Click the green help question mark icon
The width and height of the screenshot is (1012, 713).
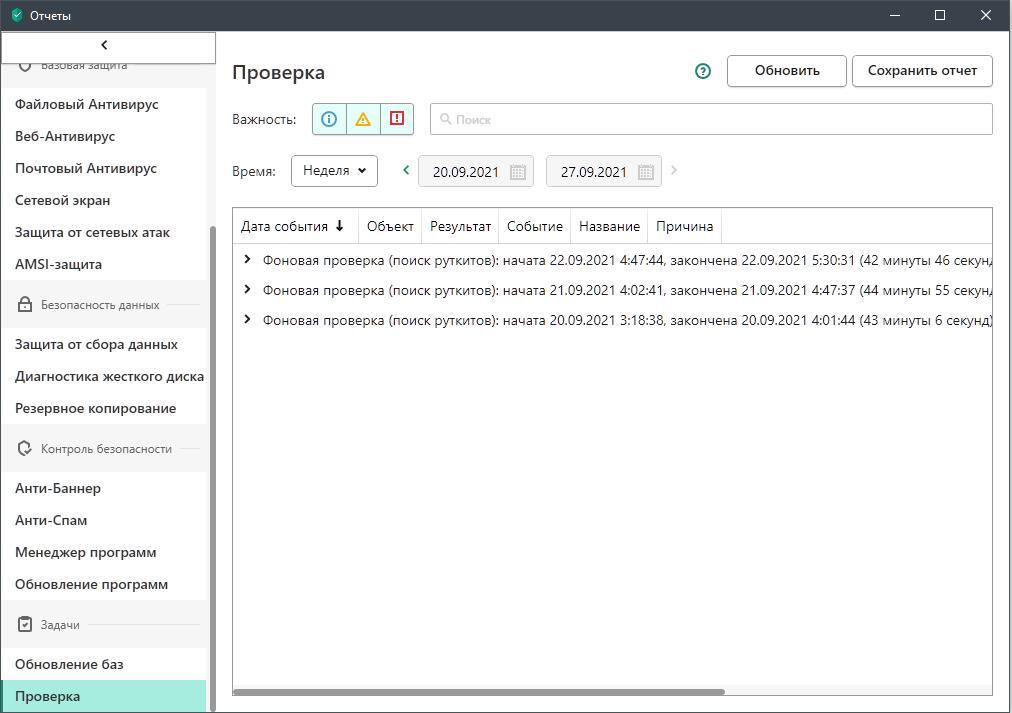point(703,71)
